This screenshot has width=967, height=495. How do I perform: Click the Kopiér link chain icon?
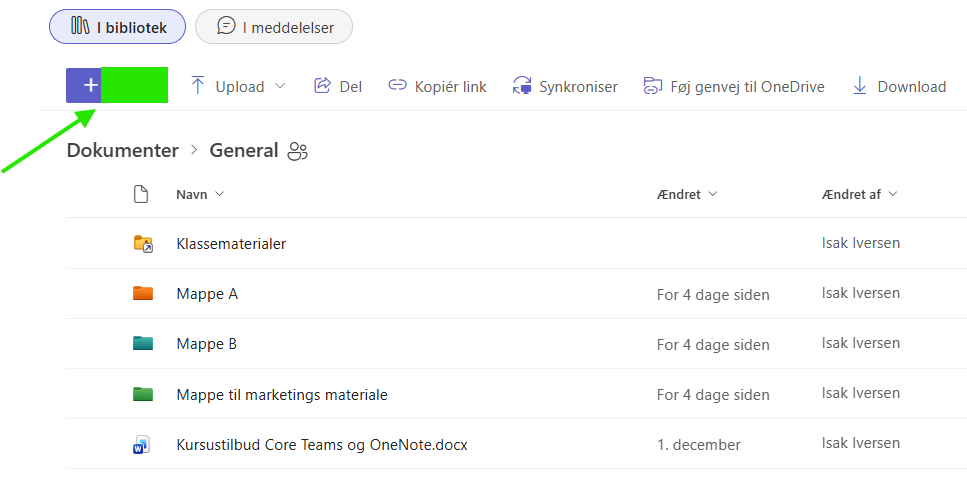(398, 86)
